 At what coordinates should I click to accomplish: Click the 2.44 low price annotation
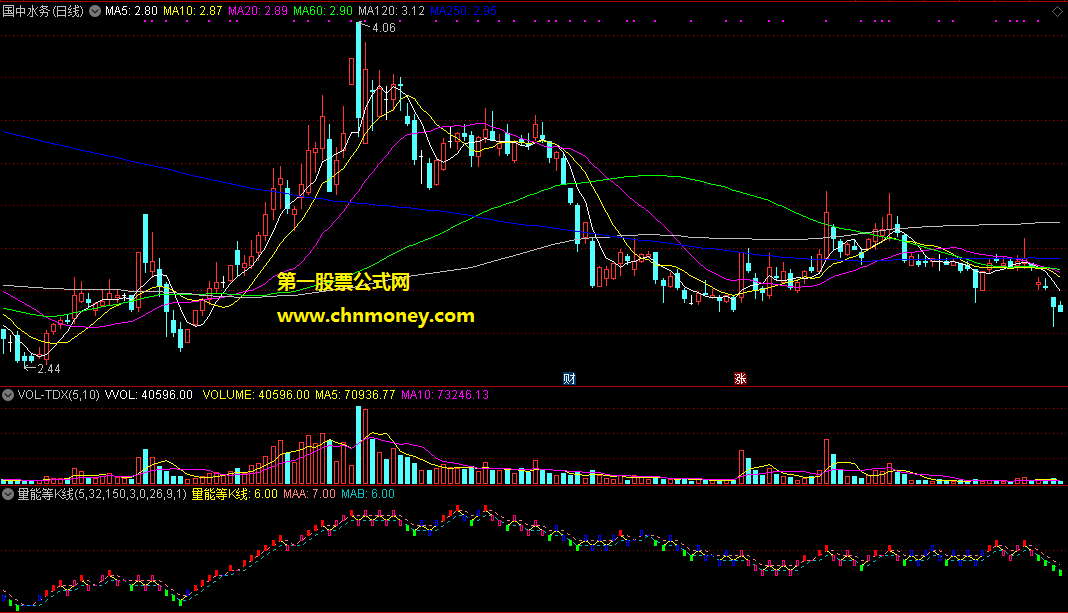tap(49, 368)
